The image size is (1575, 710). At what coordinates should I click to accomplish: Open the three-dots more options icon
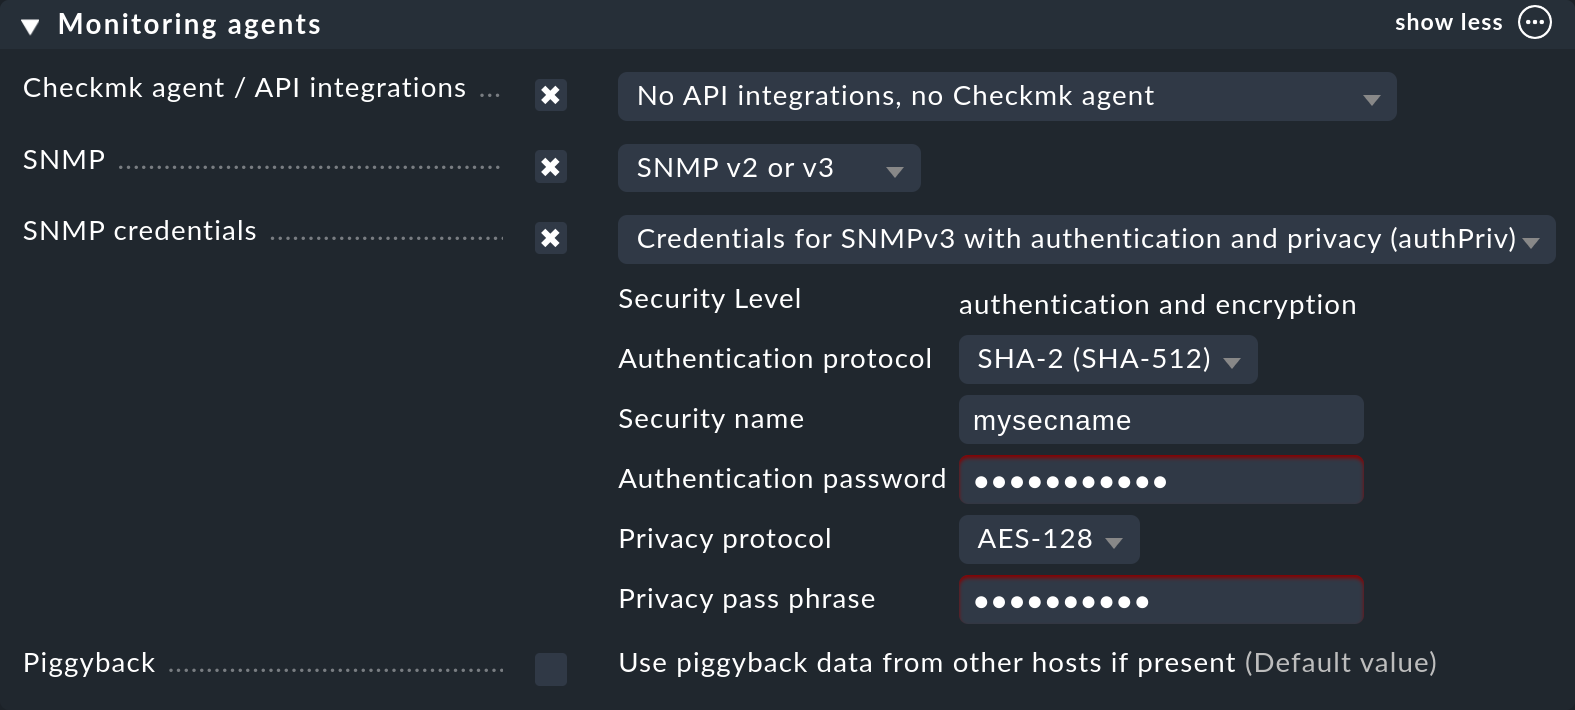click(1534, 23)
